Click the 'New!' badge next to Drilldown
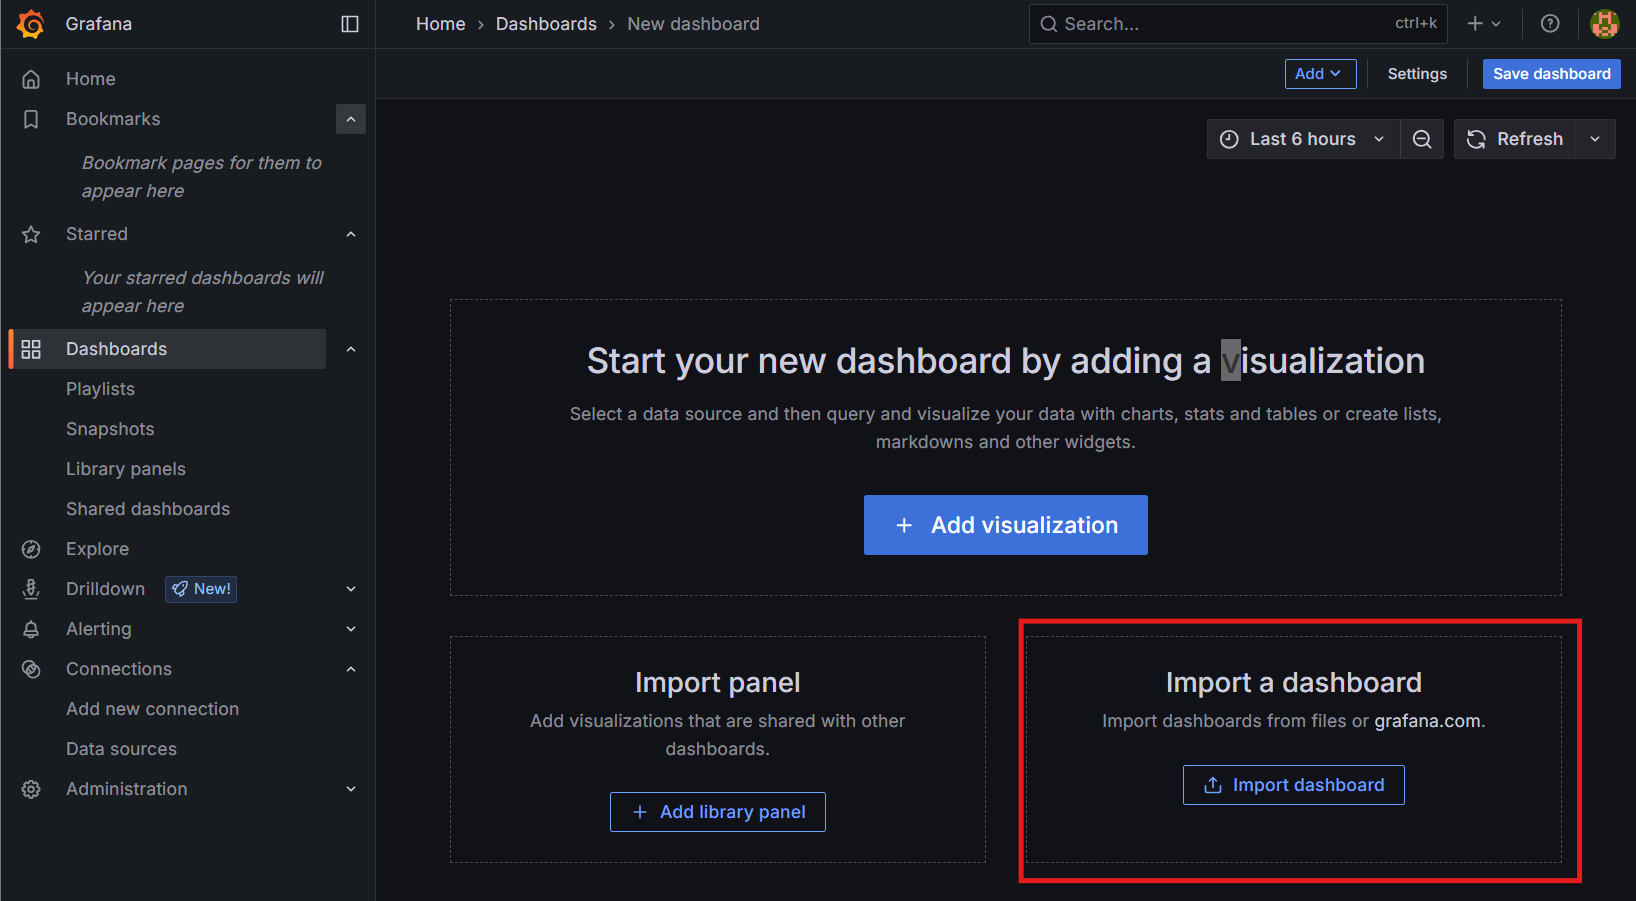 coord(201,589)
